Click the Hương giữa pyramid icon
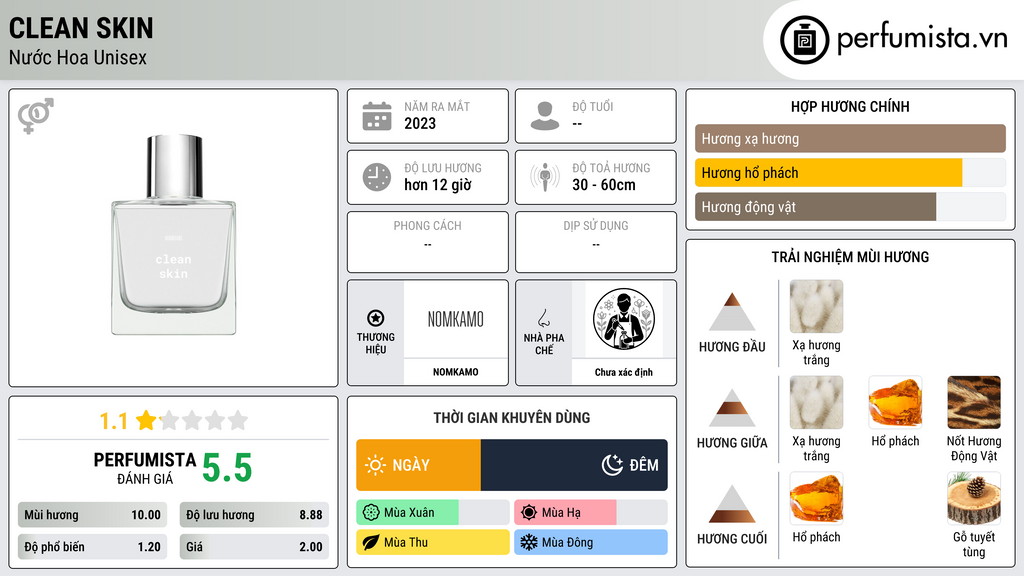The width and height of the screenshot is (1024, 576). point(732,408)
